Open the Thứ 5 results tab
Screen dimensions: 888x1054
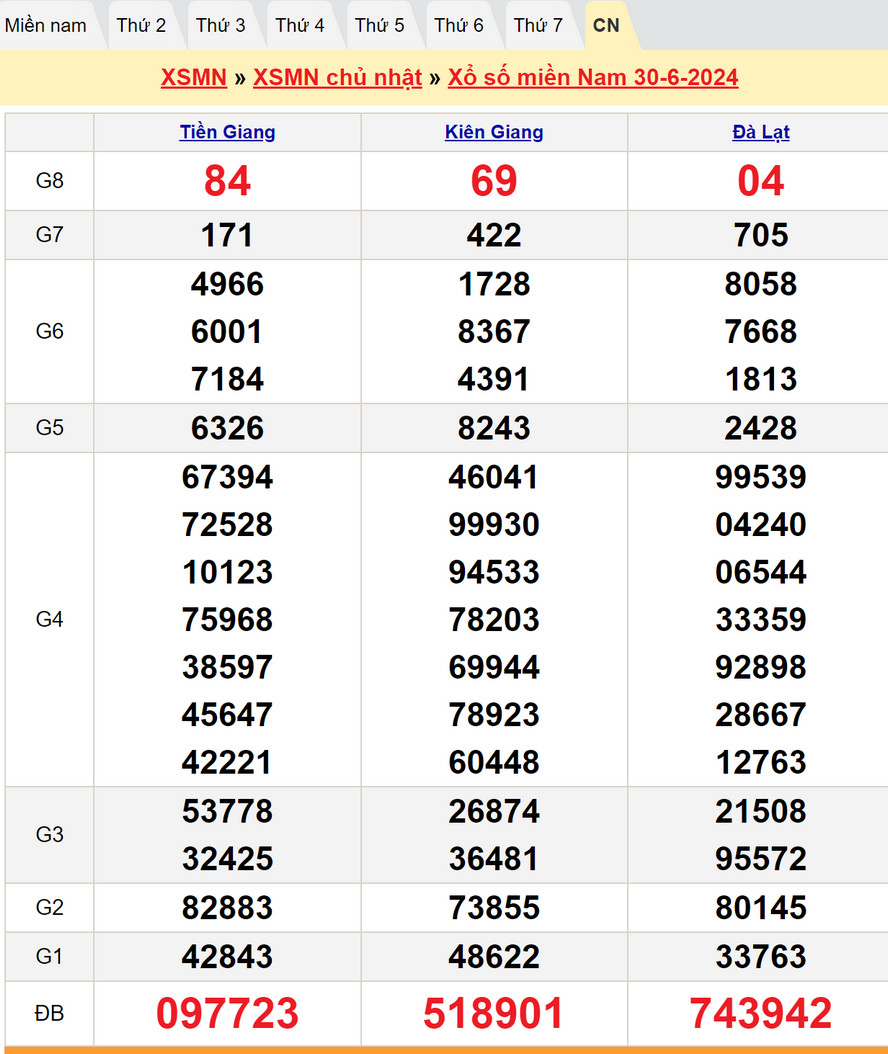point(380,25)
